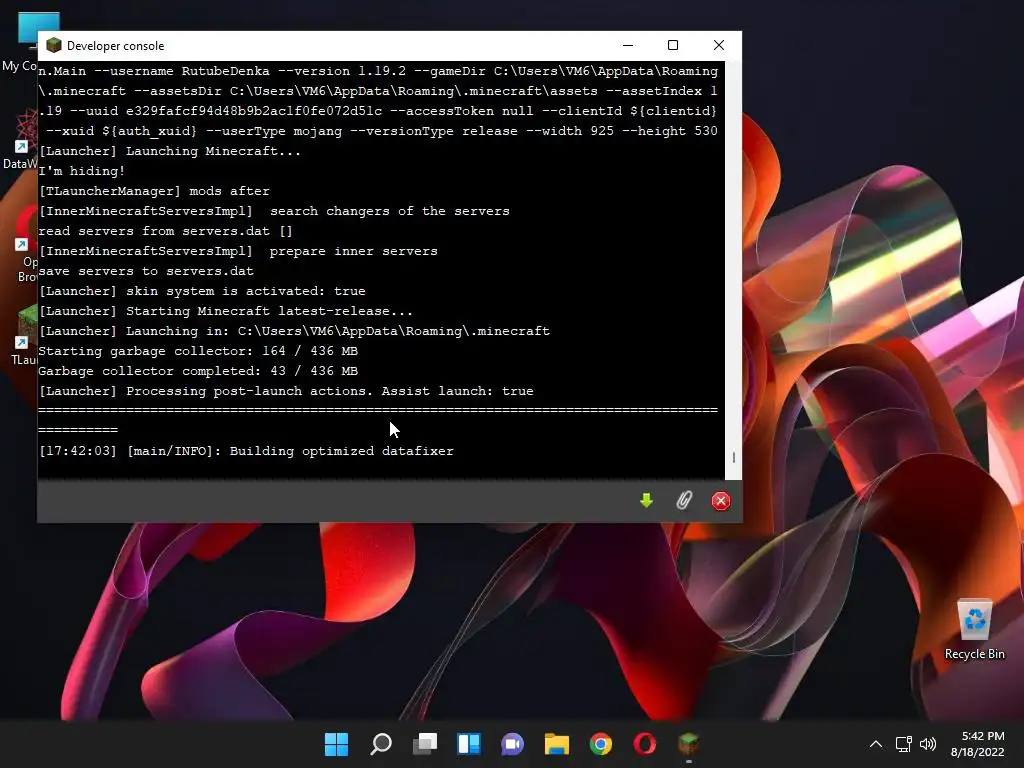Viewport: 1024px width, 768px height.
Task: Click 'skin system is activated: true' line
Action: coord(202,291)
